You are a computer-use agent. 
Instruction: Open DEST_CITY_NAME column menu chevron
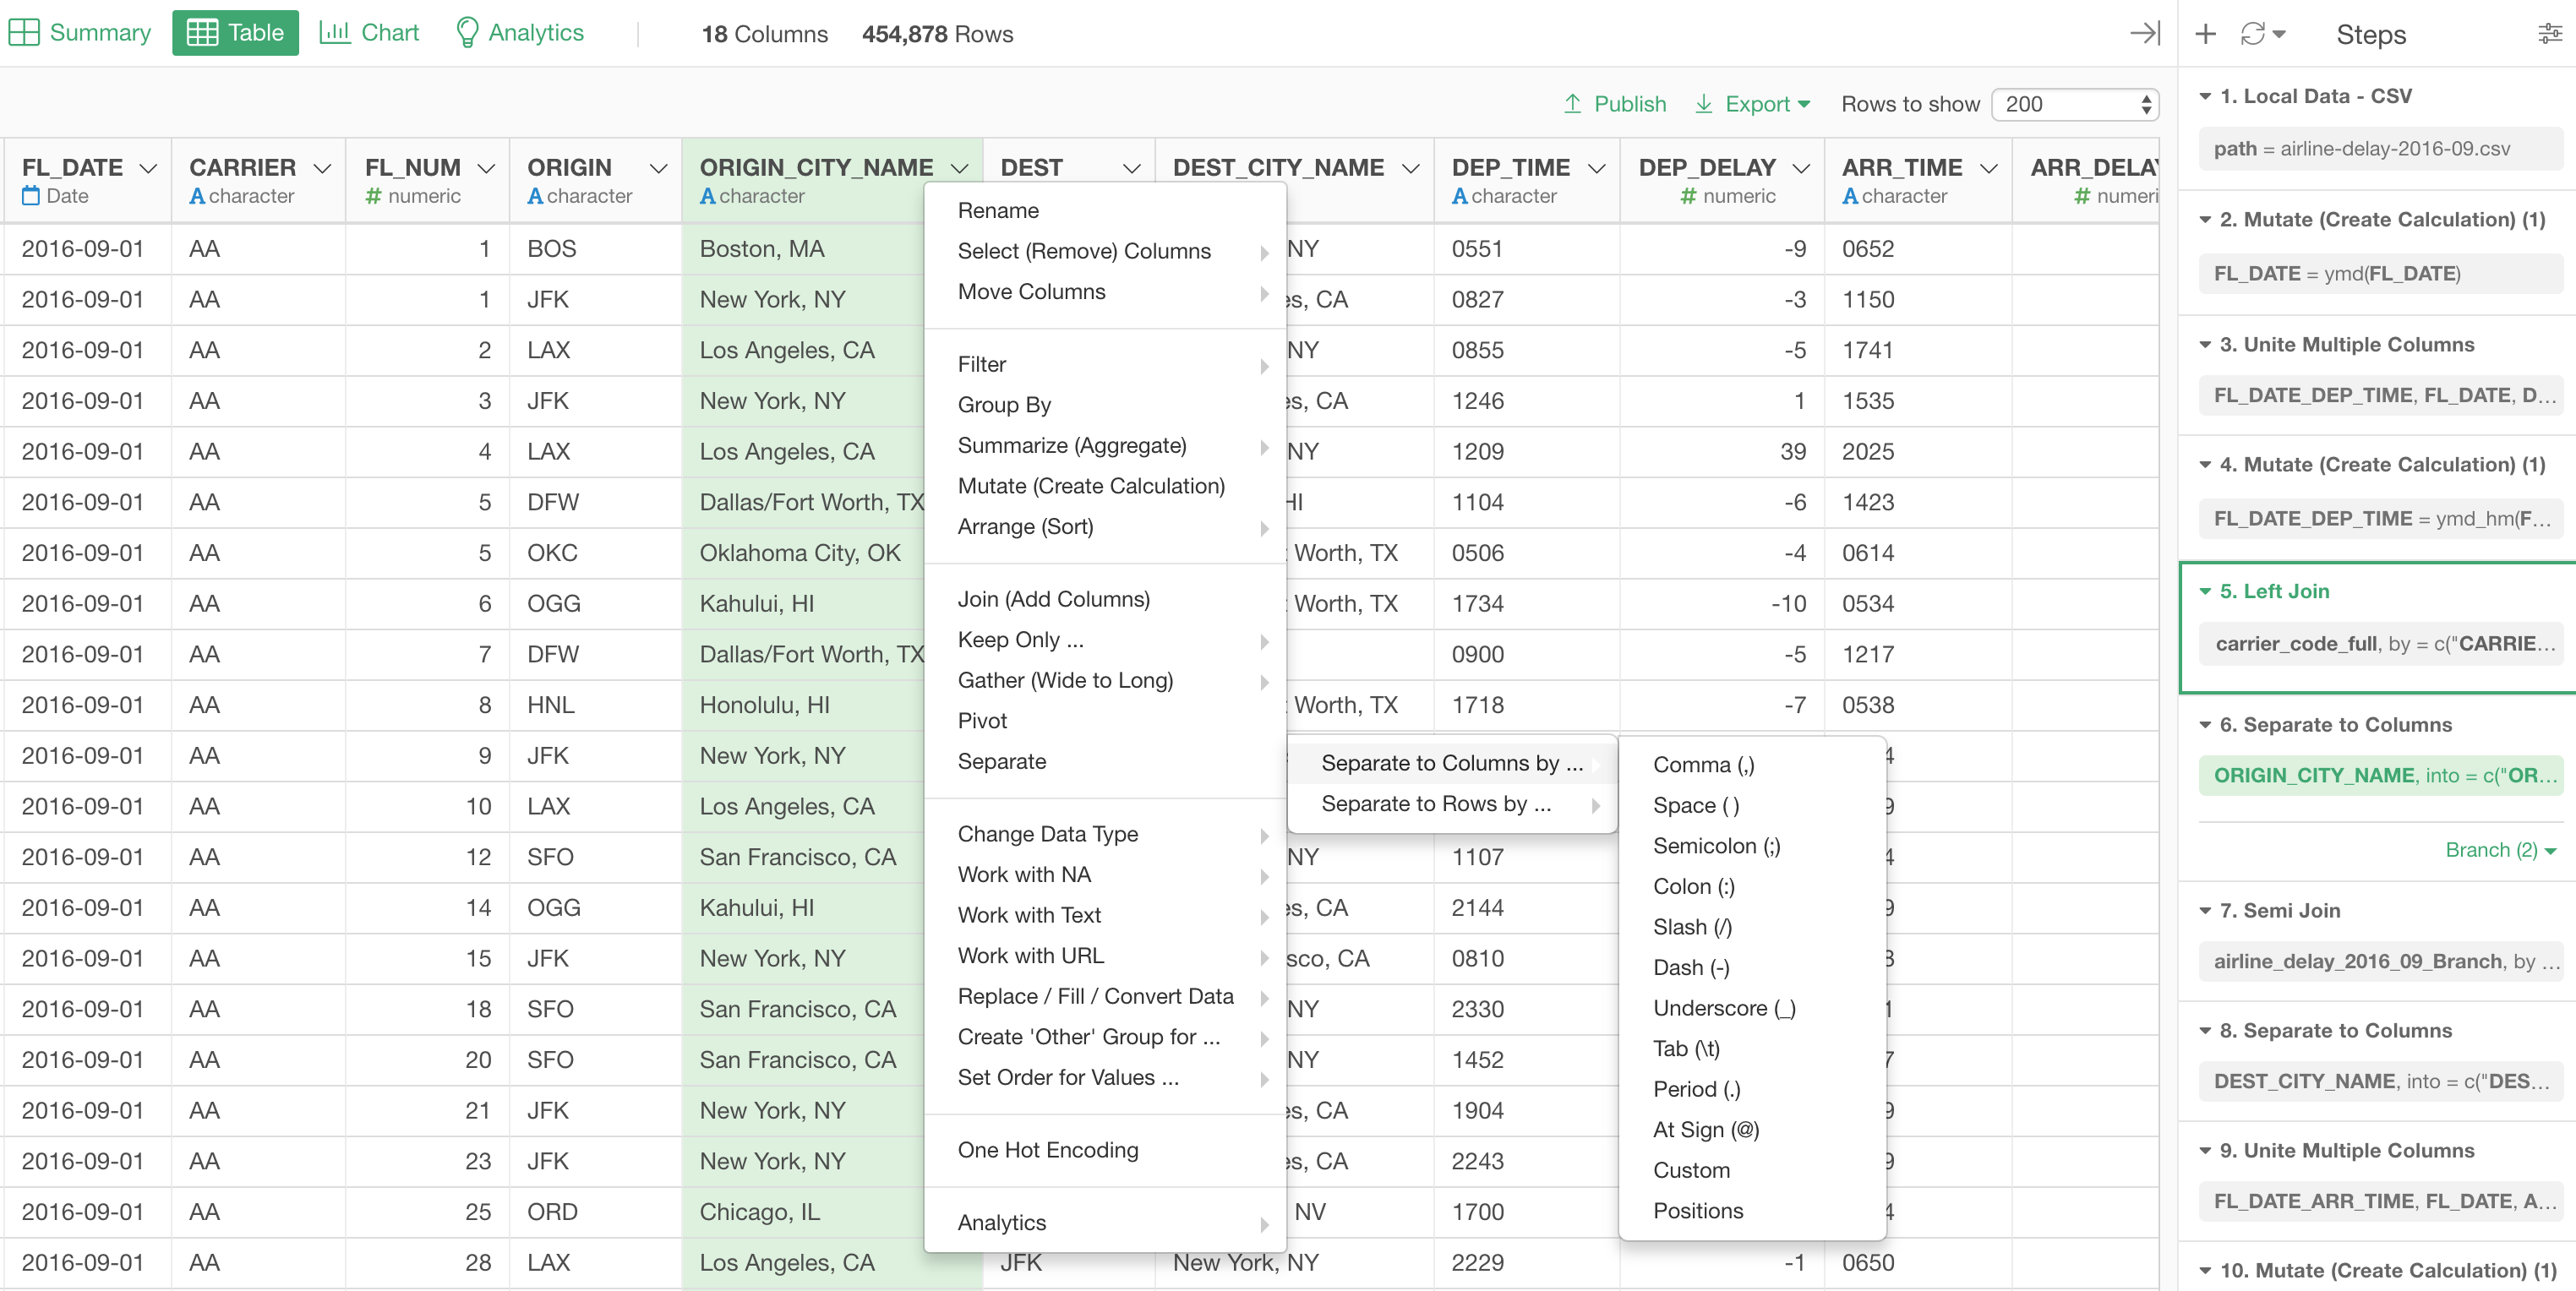[1410, 168]
